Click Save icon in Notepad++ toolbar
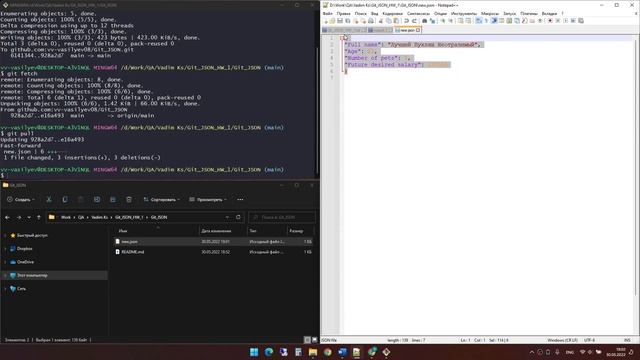The image size is (640, 360). [x=340, y=21]
